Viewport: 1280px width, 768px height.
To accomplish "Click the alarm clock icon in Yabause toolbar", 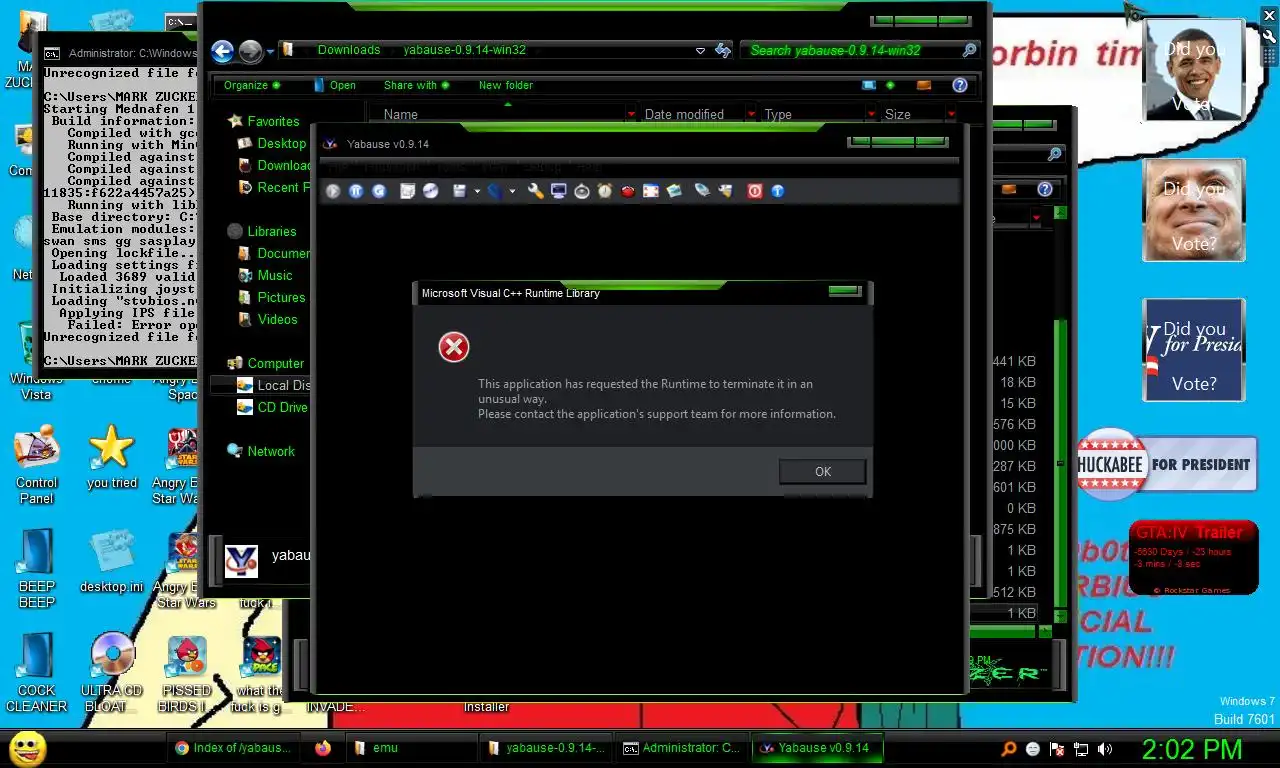I will click(605, 191).
